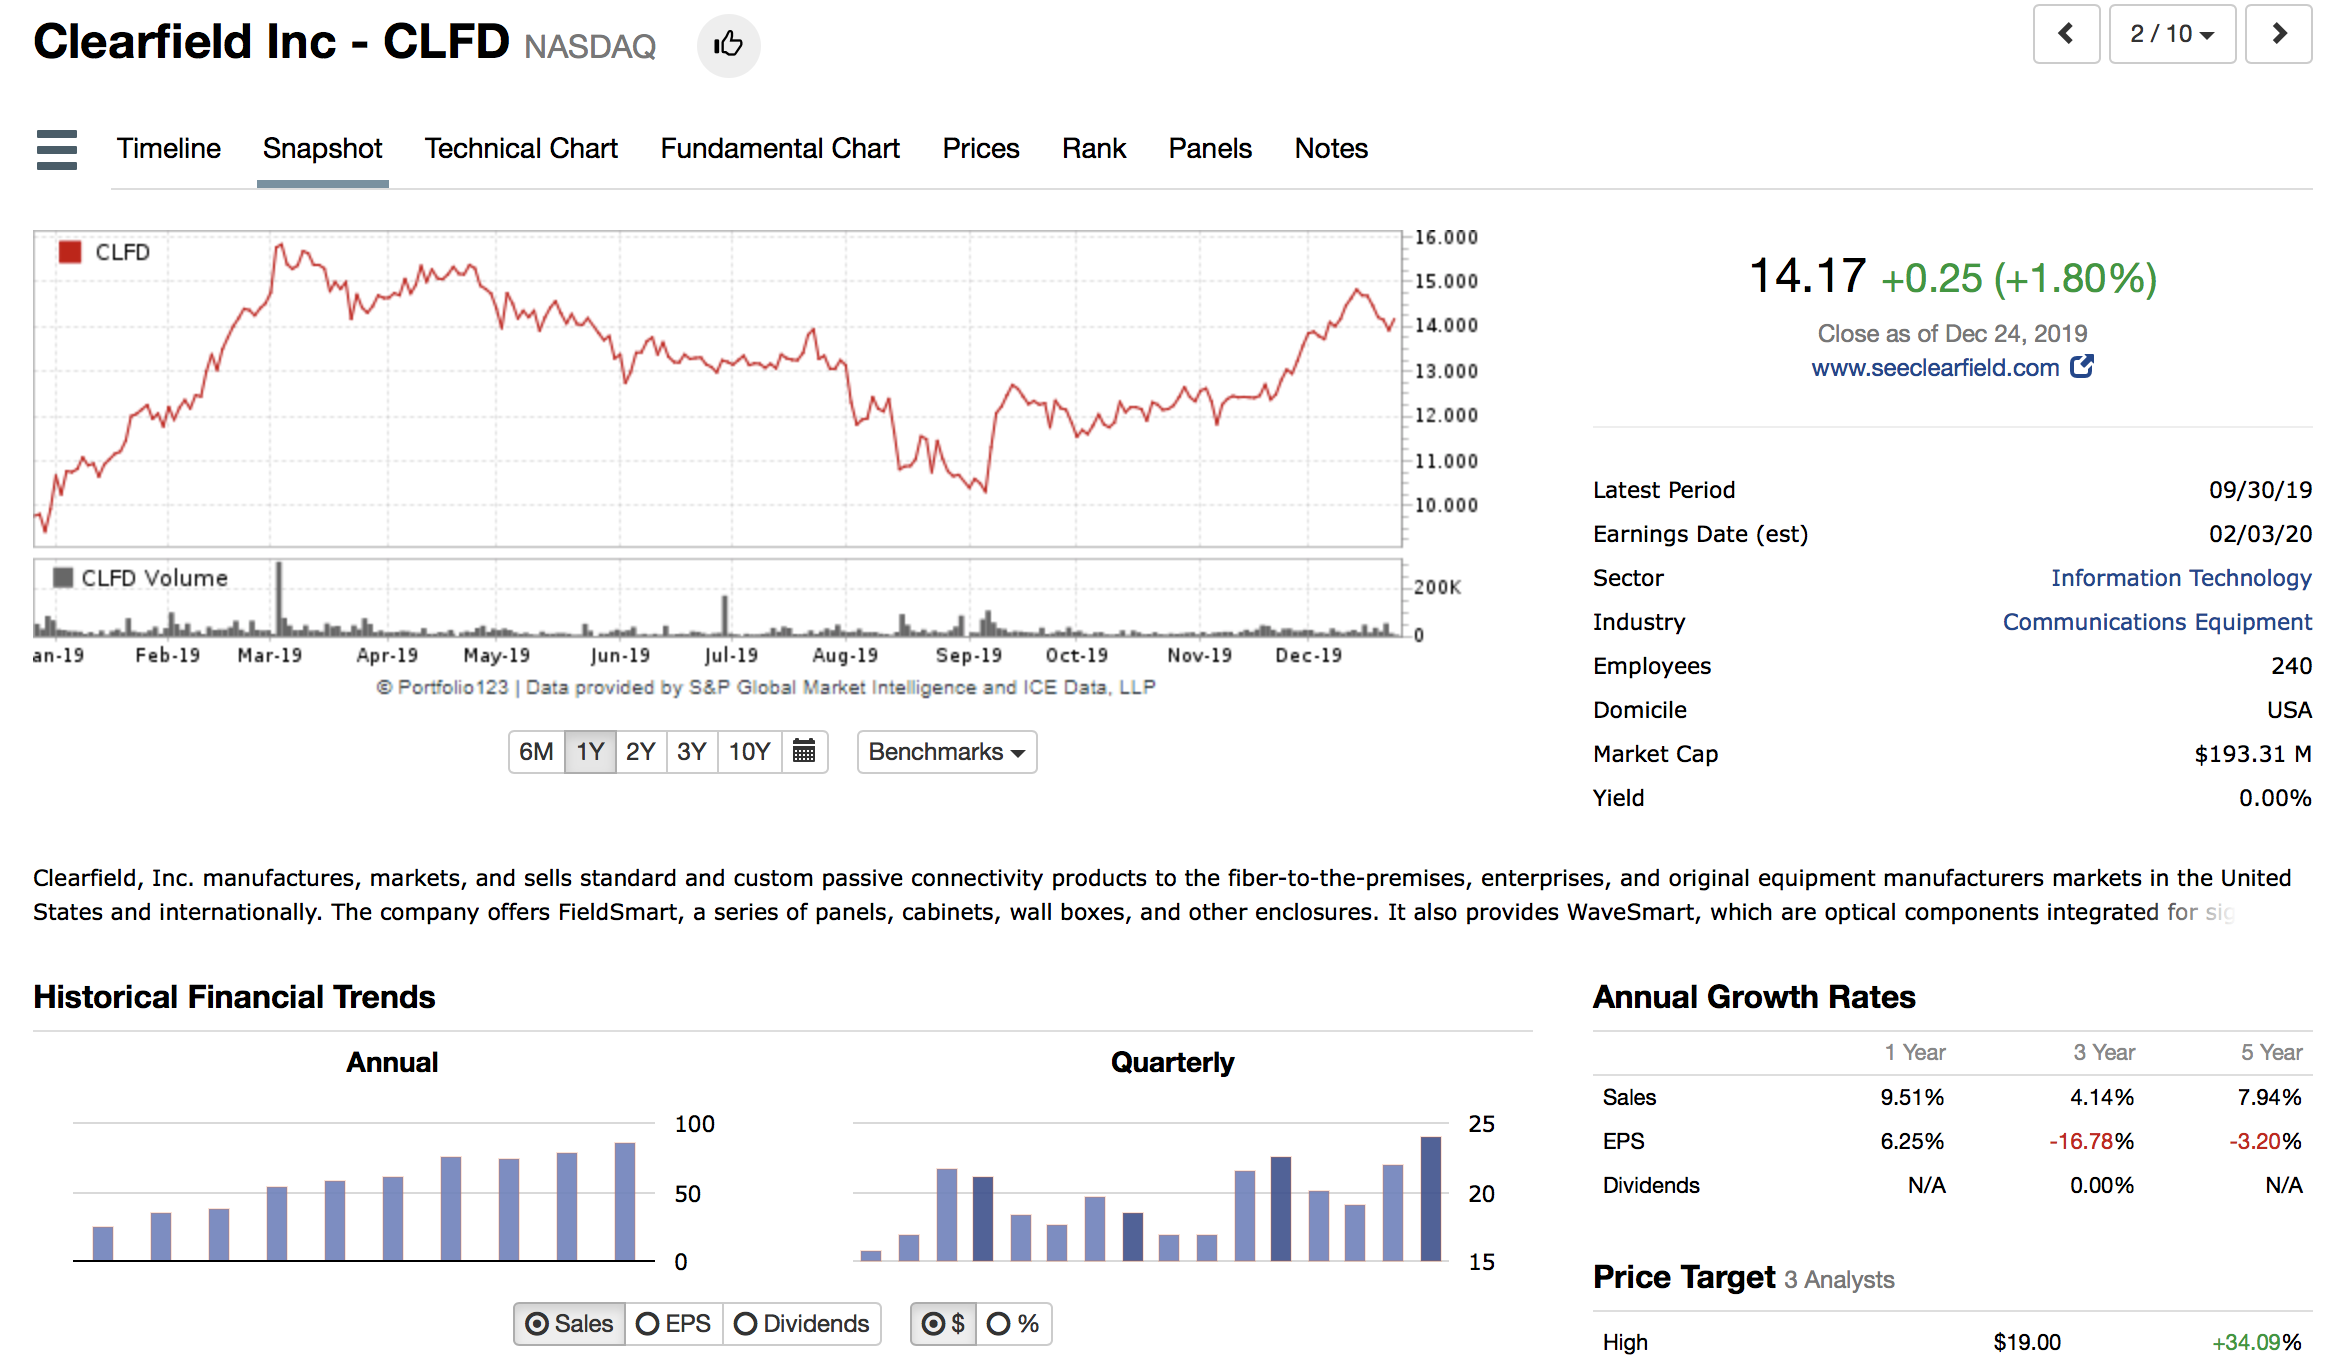
Task: Switch to the Fundamental Chart tab
Action: click(x=779, y=149)
